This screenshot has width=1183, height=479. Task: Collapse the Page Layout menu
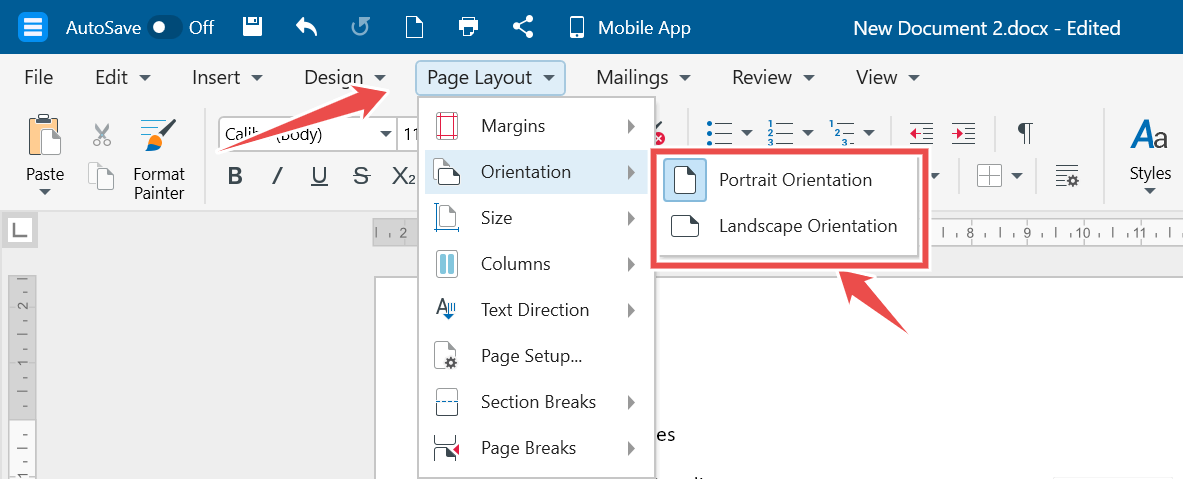pos(490,78)
